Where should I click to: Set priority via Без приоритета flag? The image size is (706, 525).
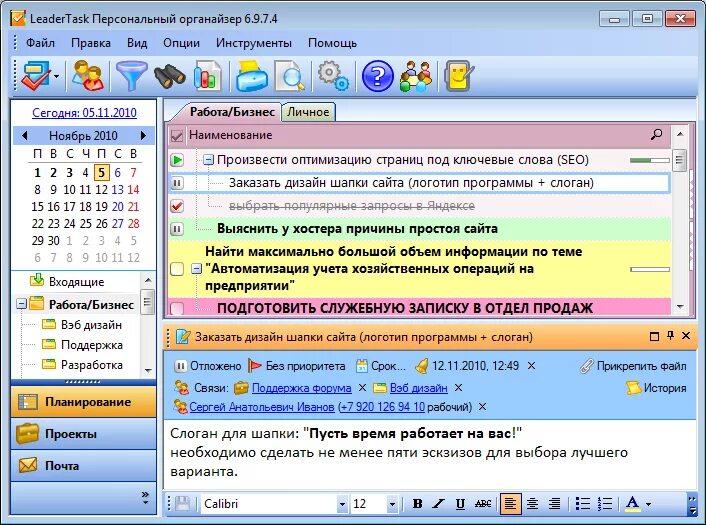click(x=297, y=366)
